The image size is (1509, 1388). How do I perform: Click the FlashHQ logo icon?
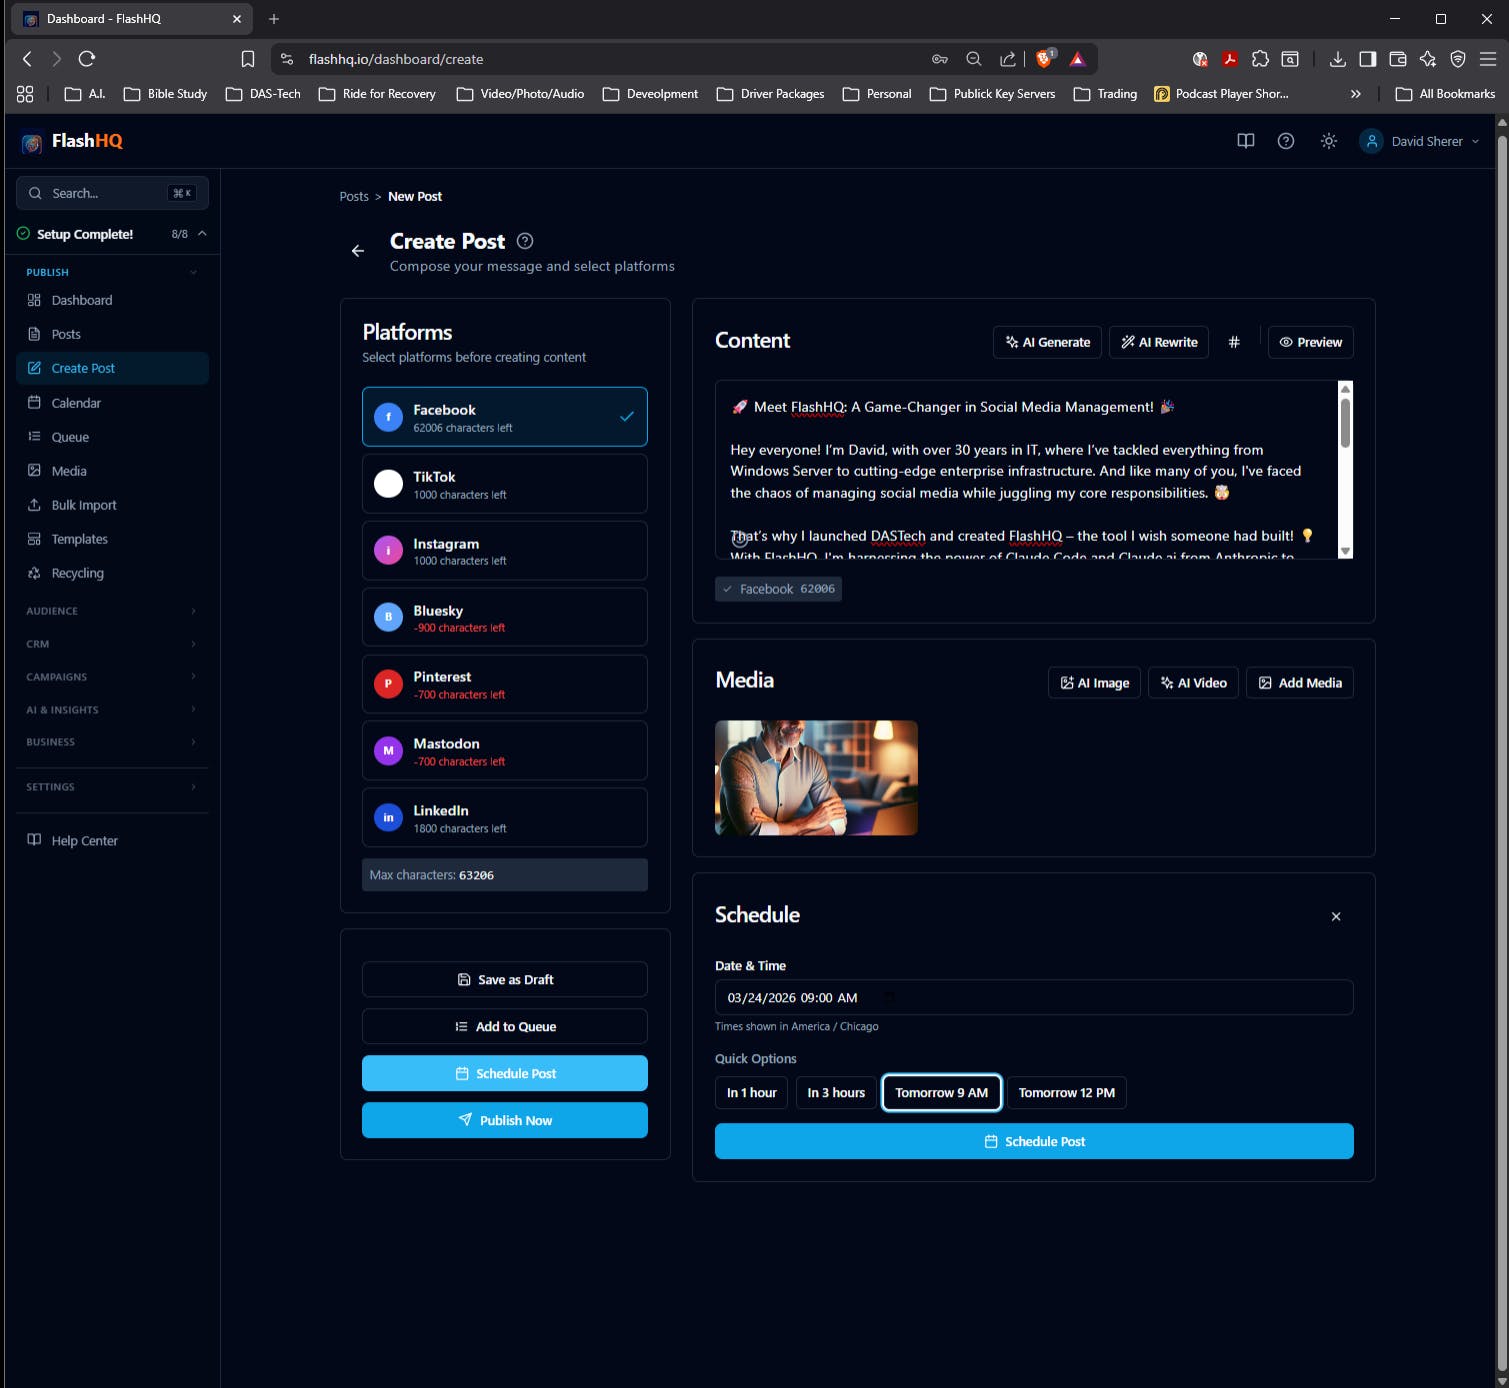coord(32,142)
